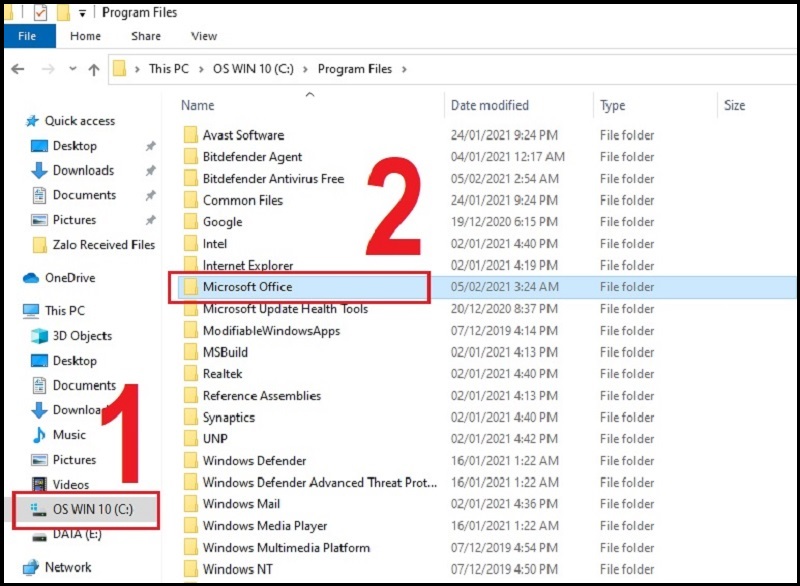Select OS WIN 10 (C:) drive in sidebar

point(92,510)
